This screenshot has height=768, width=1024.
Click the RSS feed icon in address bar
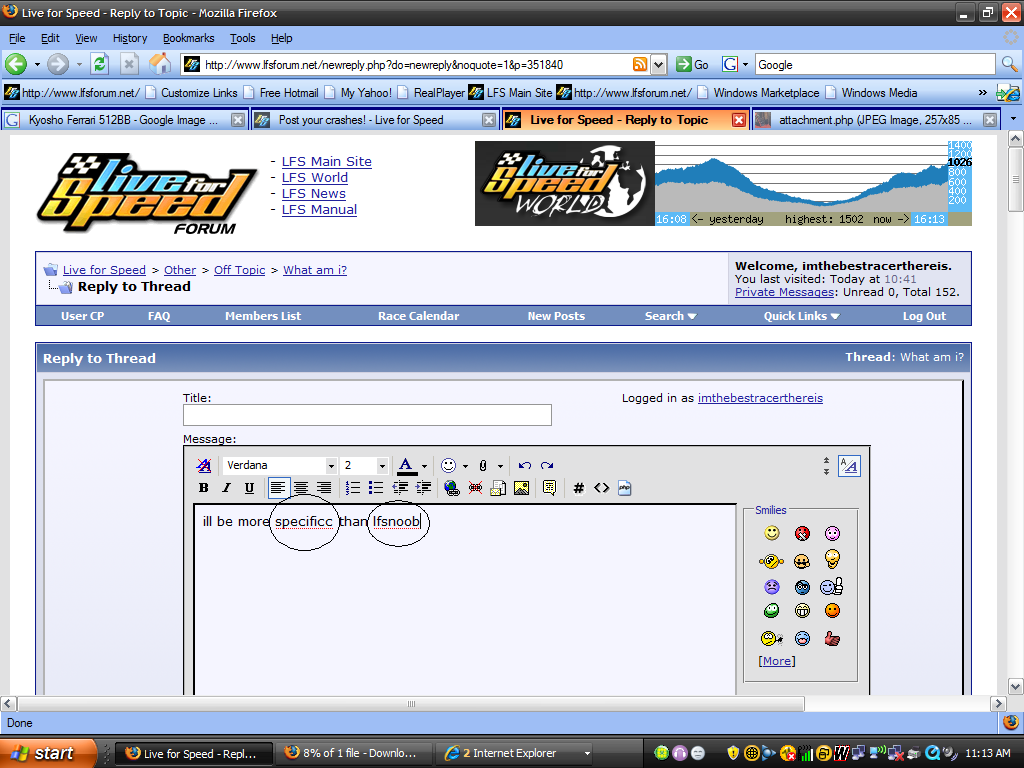(x=640, y=64)
